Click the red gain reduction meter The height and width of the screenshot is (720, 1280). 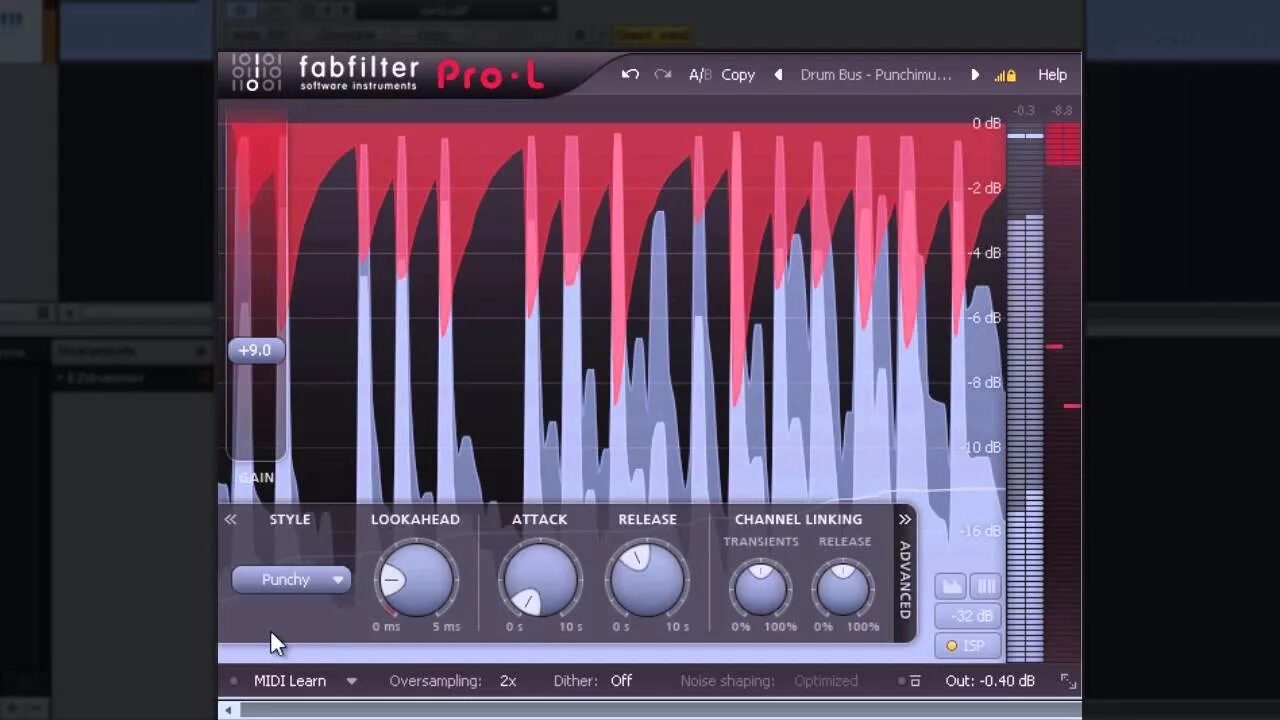[1063, 392]
